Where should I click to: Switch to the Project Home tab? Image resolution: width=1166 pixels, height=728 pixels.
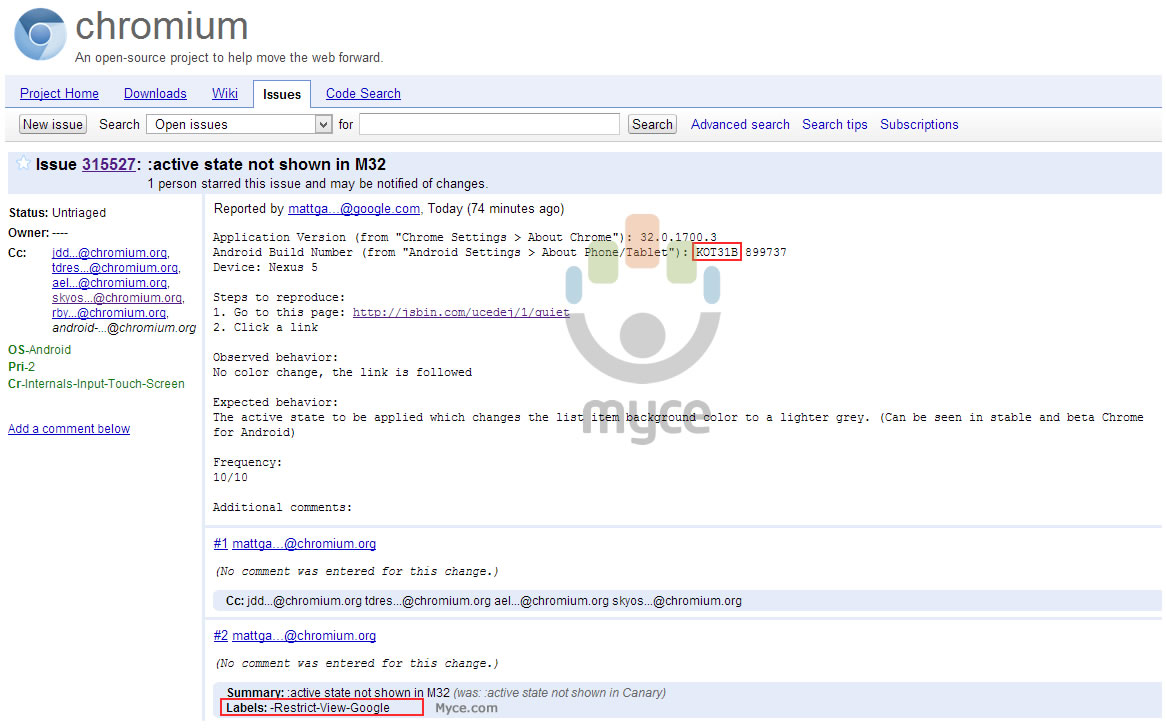click(59, 94)
